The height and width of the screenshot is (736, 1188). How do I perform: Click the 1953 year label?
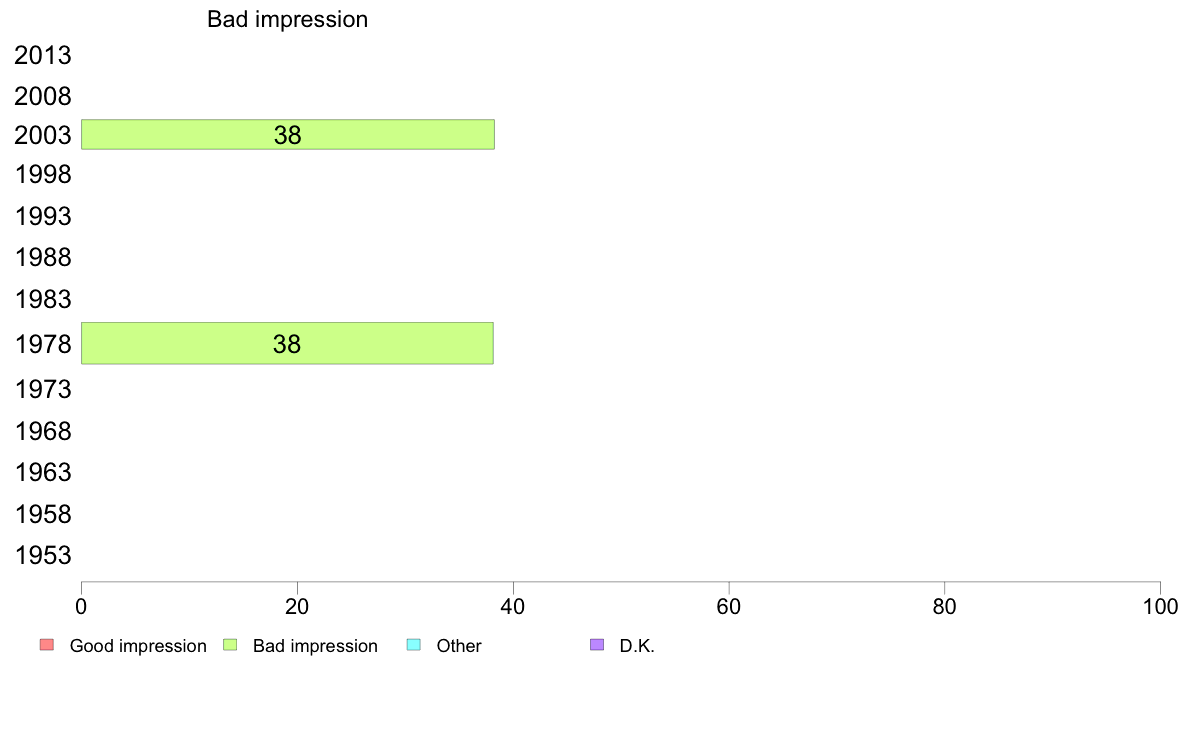(43, 556)
